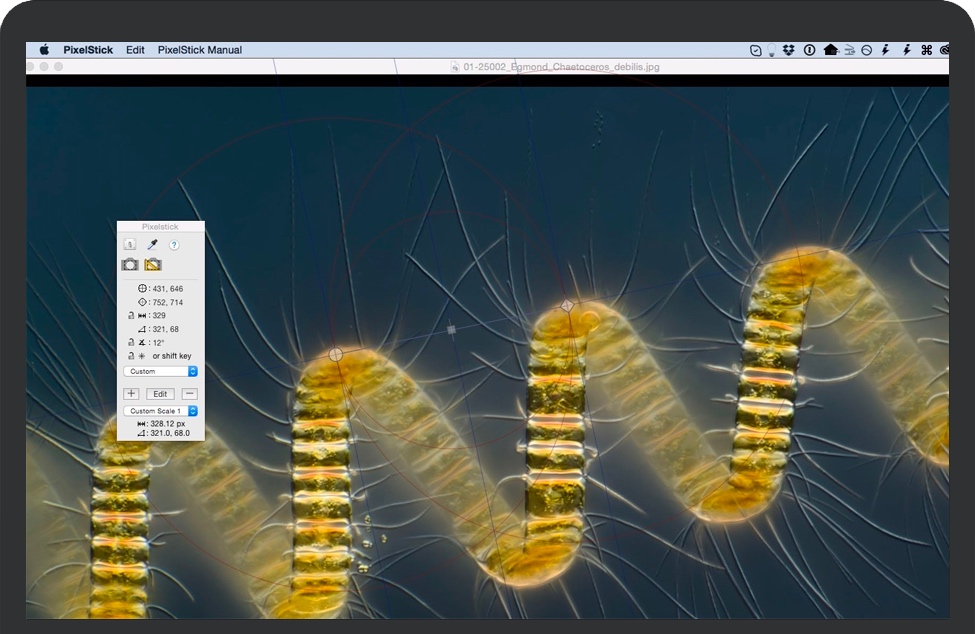The width and height of the screenshot is (975, 634).
Task: Open the Custom units dropdown
Action: point(160,371)
